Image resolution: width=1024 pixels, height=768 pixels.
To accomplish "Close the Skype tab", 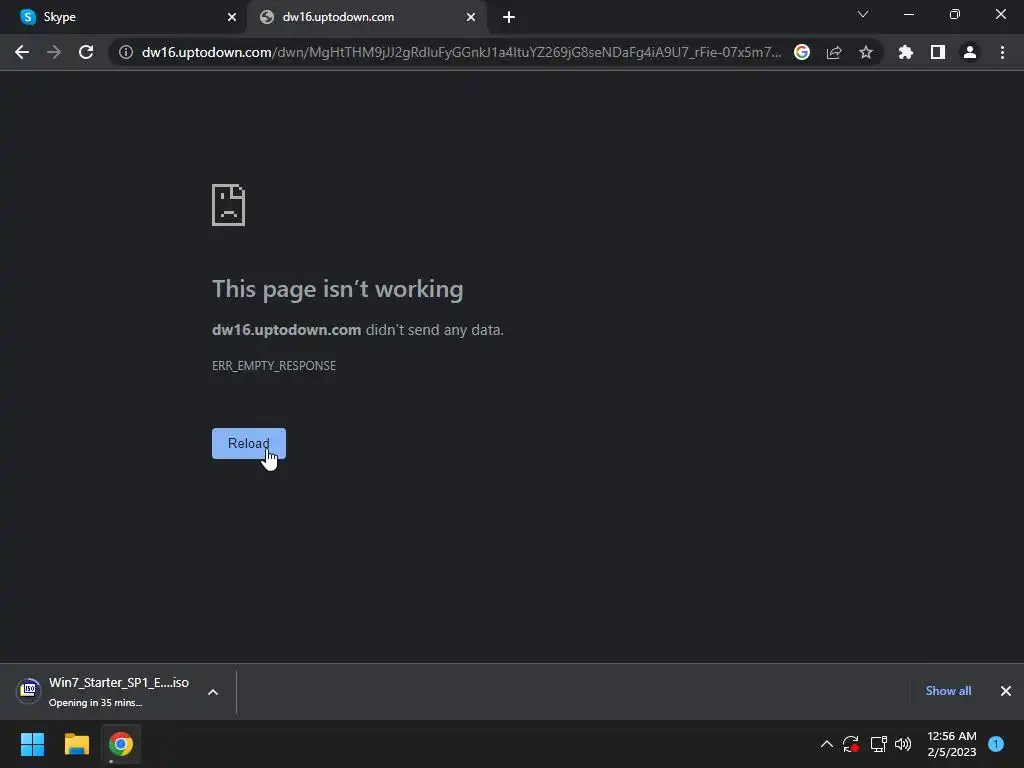I will point(232,18).
